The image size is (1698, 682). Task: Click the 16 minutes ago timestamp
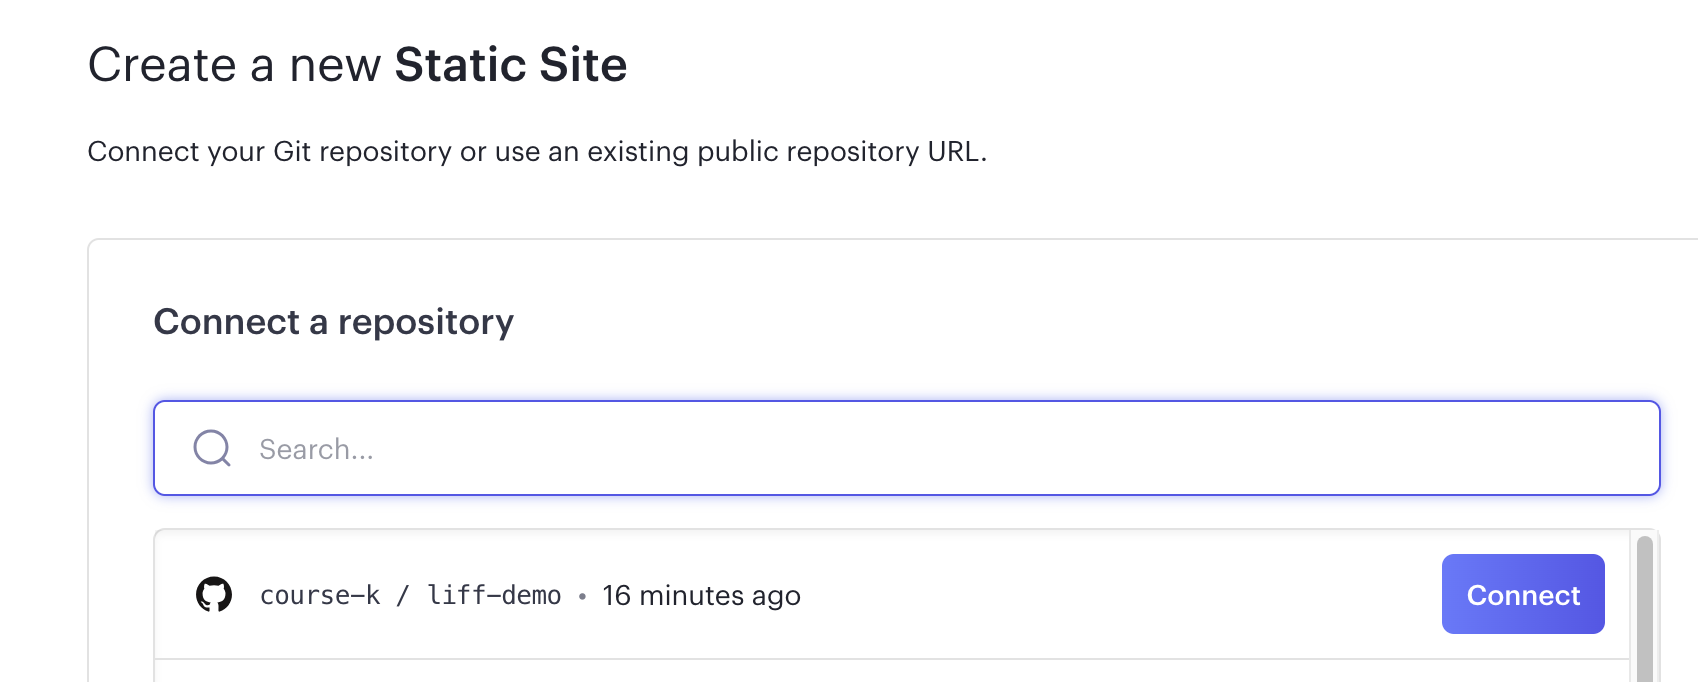(x=700, y=594)
